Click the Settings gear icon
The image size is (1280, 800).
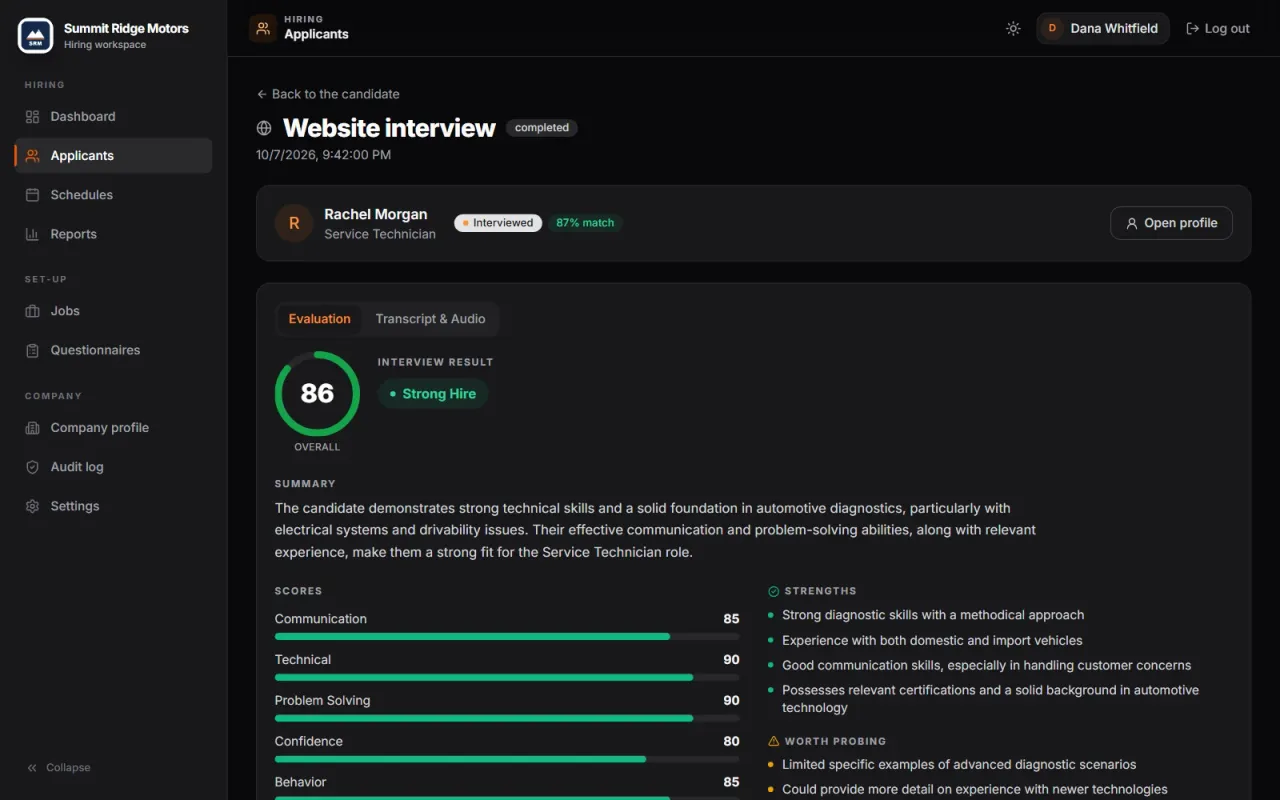tap(32, 506)
